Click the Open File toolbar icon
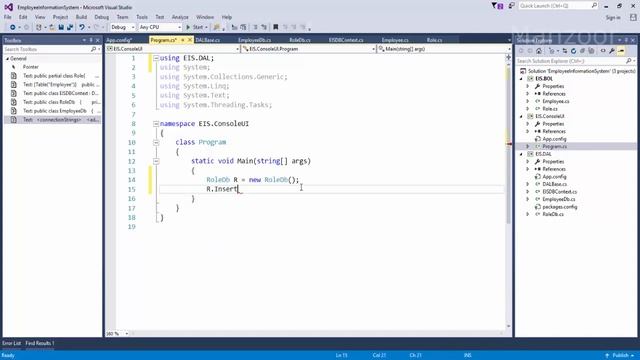Viewport: 640px width, 360px height. coord(52,27)
